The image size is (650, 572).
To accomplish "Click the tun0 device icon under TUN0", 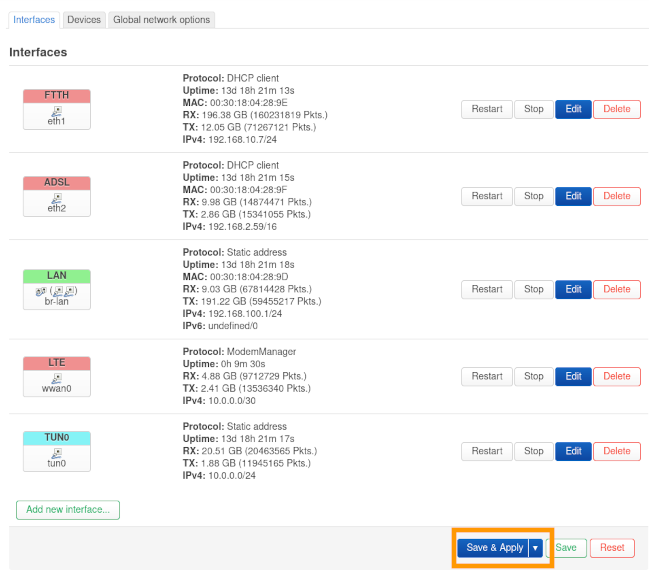I will (57, 451).
